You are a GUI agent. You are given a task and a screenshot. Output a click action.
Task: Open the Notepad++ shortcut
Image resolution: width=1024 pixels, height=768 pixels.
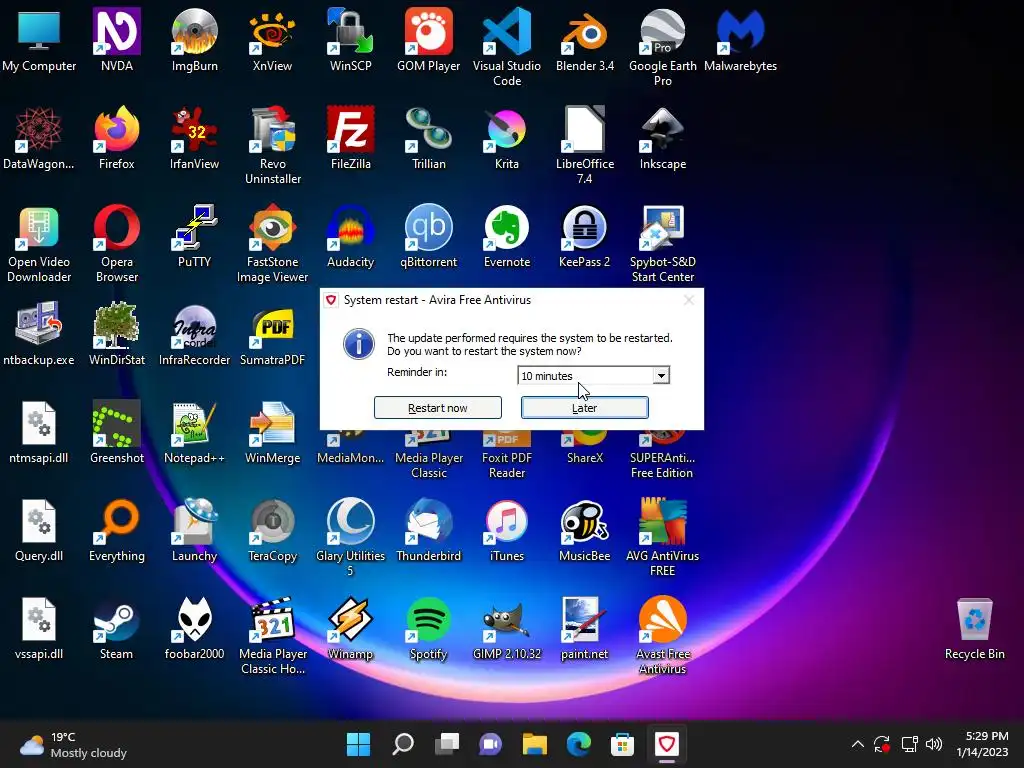click(x=195, y=432)
